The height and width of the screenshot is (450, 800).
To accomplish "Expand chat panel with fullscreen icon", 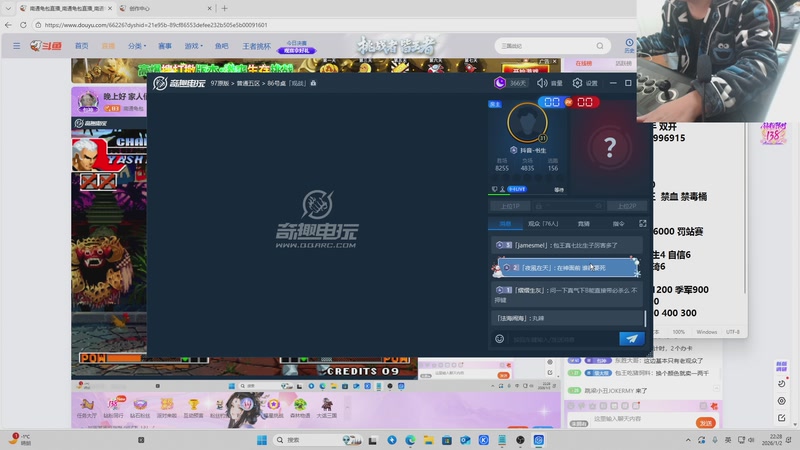I will tap(642, 223).
